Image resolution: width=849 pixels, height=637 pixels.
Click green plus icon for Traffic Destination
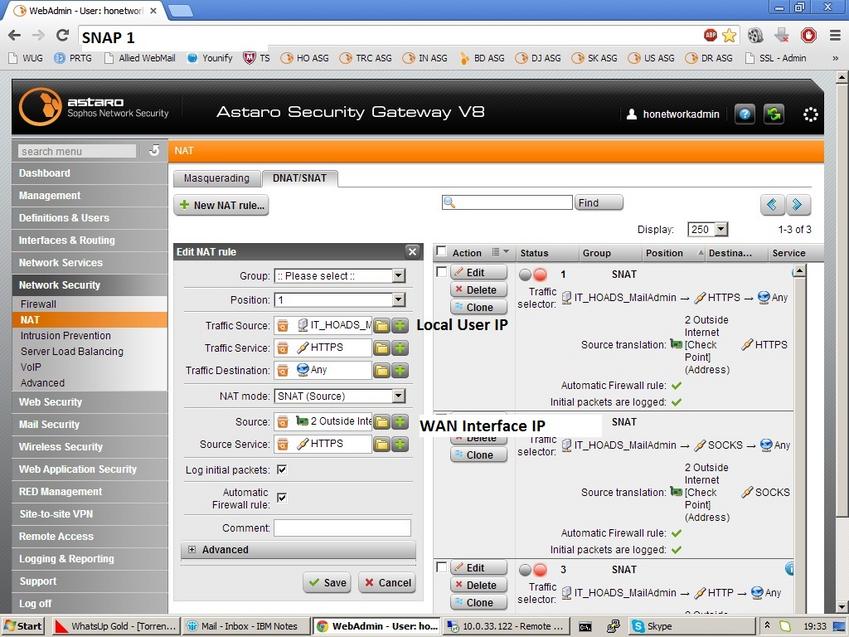click(x=400, y=370)
